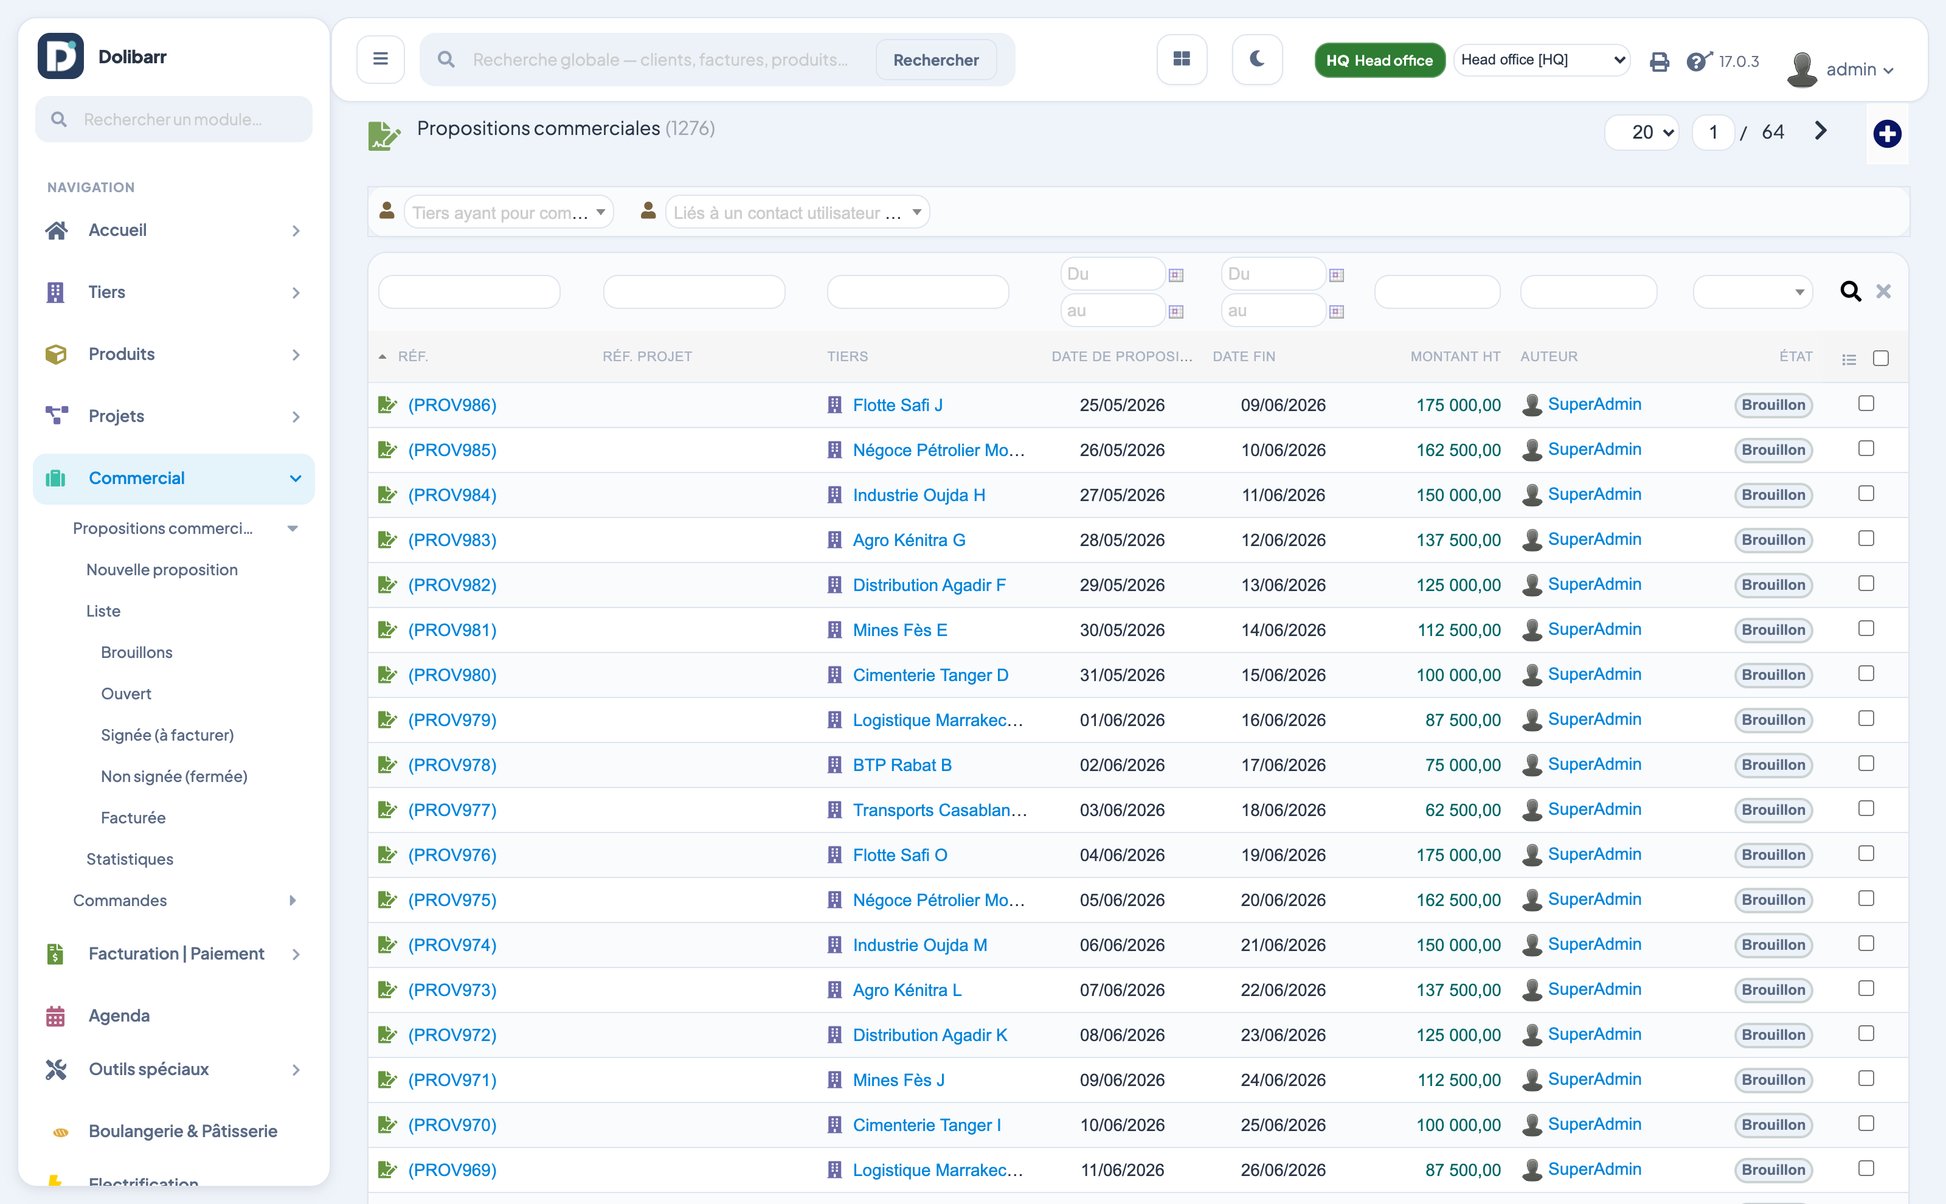1946x1204 pixels.
Task: Check the box for row (PROV969)
Action: 1866,1169
